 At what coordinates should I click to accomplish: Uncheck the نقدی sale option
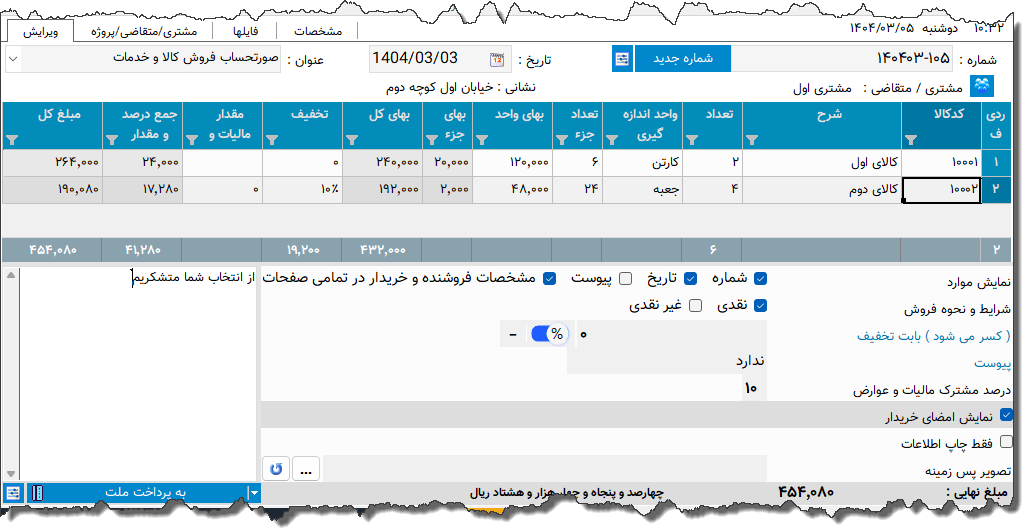760,306
